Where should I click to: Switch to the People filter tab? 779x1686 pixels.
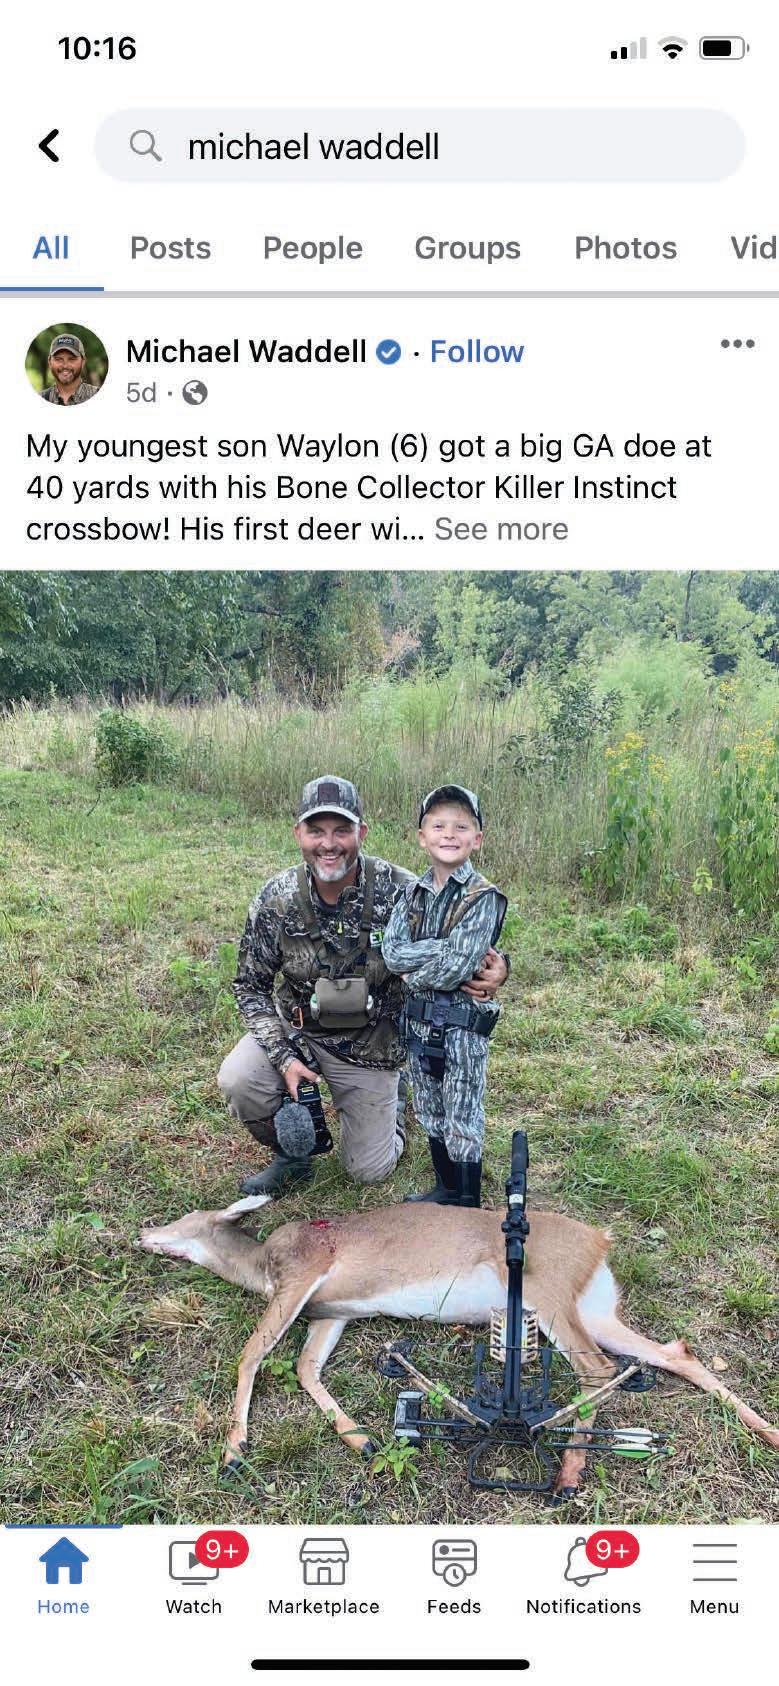312,248
